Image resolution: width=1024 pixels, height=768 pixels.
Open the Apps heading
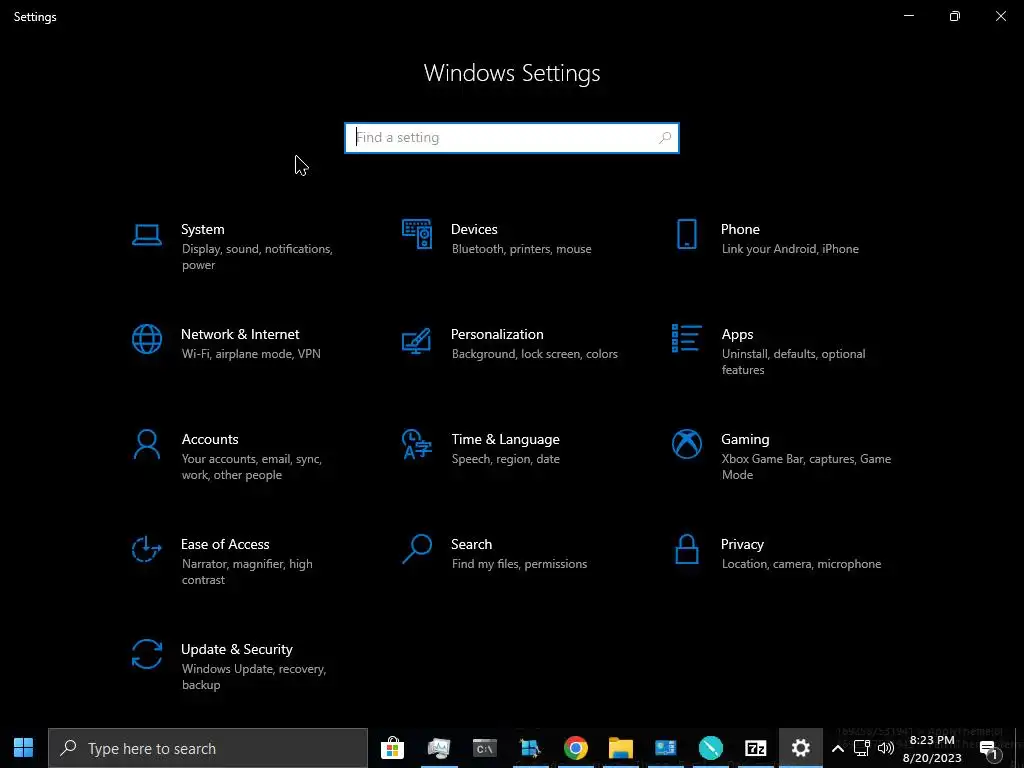coord(737,334)
